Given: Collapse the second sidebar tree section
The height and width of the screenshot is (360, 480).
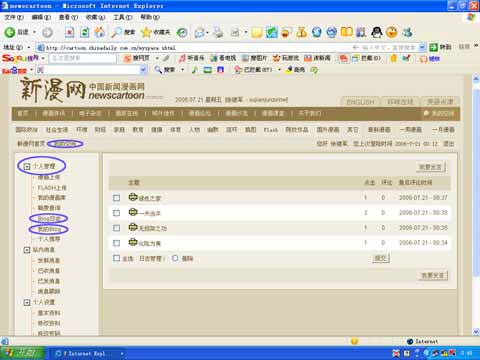Looking at the screenshot, I should pyautogui.click(x=27, y=250).
